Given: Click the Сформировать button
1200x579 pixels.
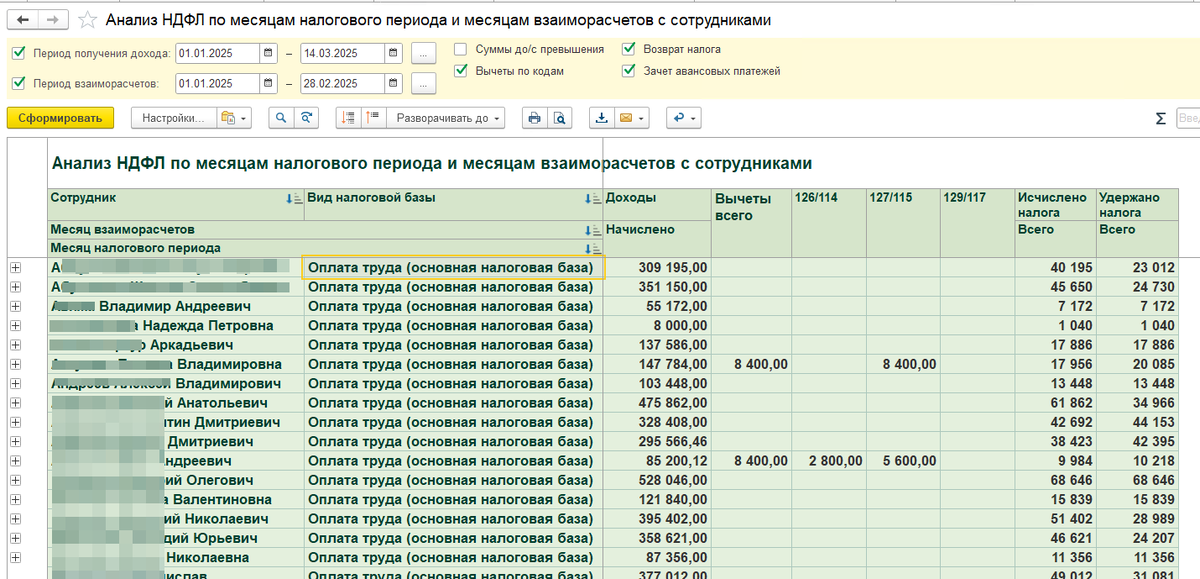Looking at the screenshot, I should 65,118.
